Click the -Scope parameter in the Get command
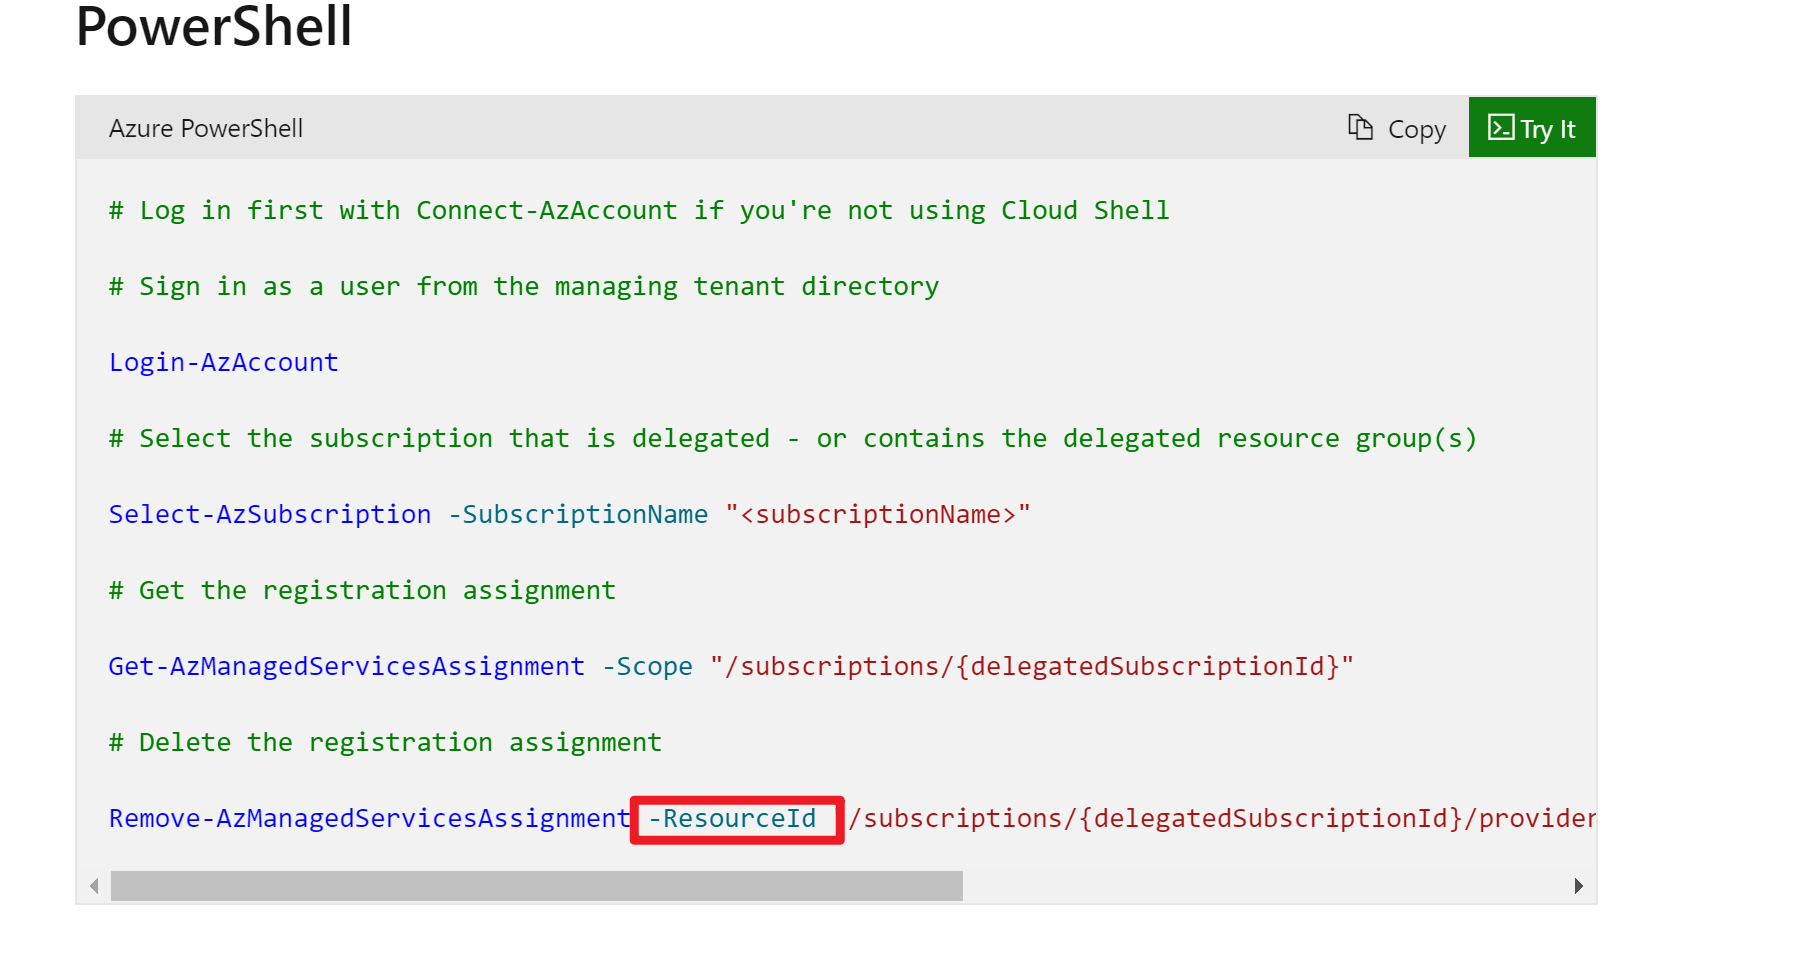Viewport: 1796px width, 958px height. [x=648, y=666]
